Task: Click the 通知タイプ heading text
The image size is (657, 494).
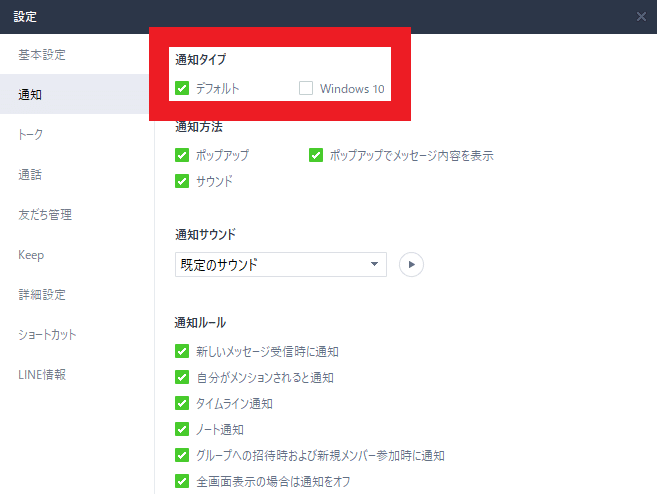Action: coord(200,59)
